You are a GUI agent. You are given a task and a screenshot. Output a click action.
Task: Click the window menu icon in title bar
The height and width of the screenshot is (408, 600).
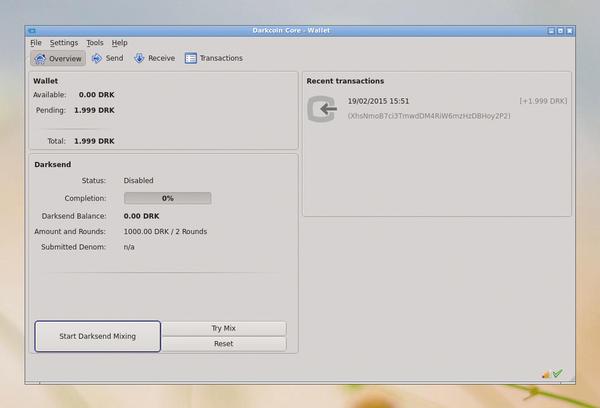pos(32,31)
